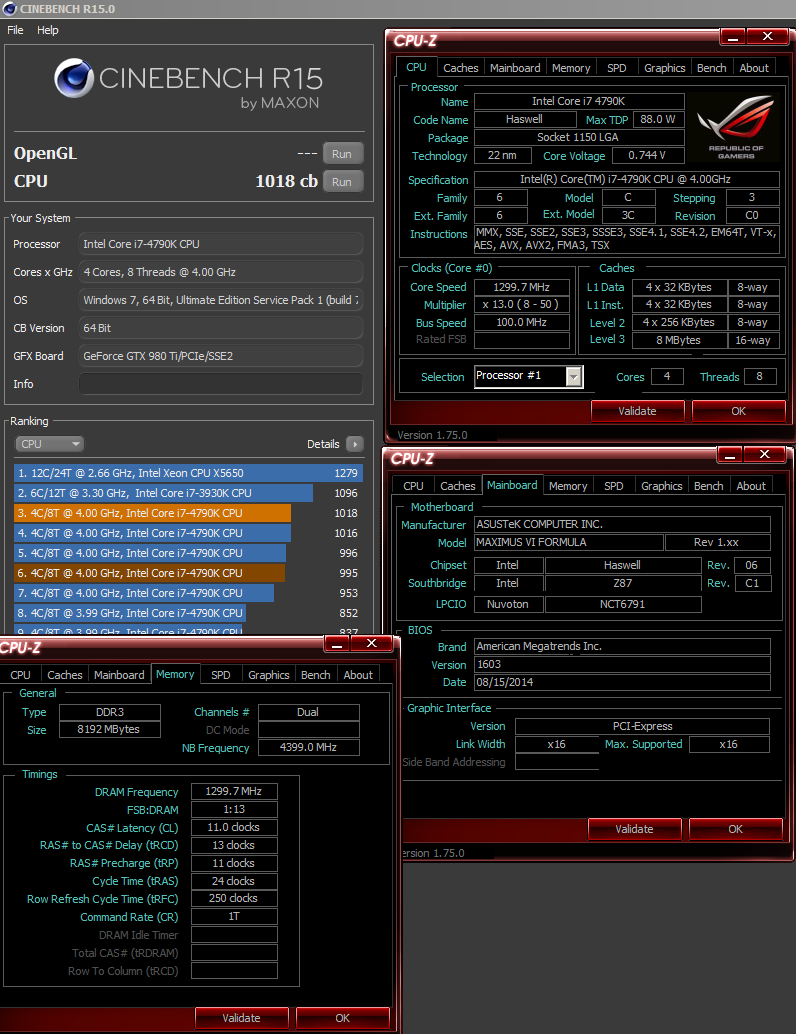This screenshot has height=1034, width=796.
Task: Open Bench tab in Mainboard CPU-Z window
Action: pyautogui.click(x=709, y=486)
